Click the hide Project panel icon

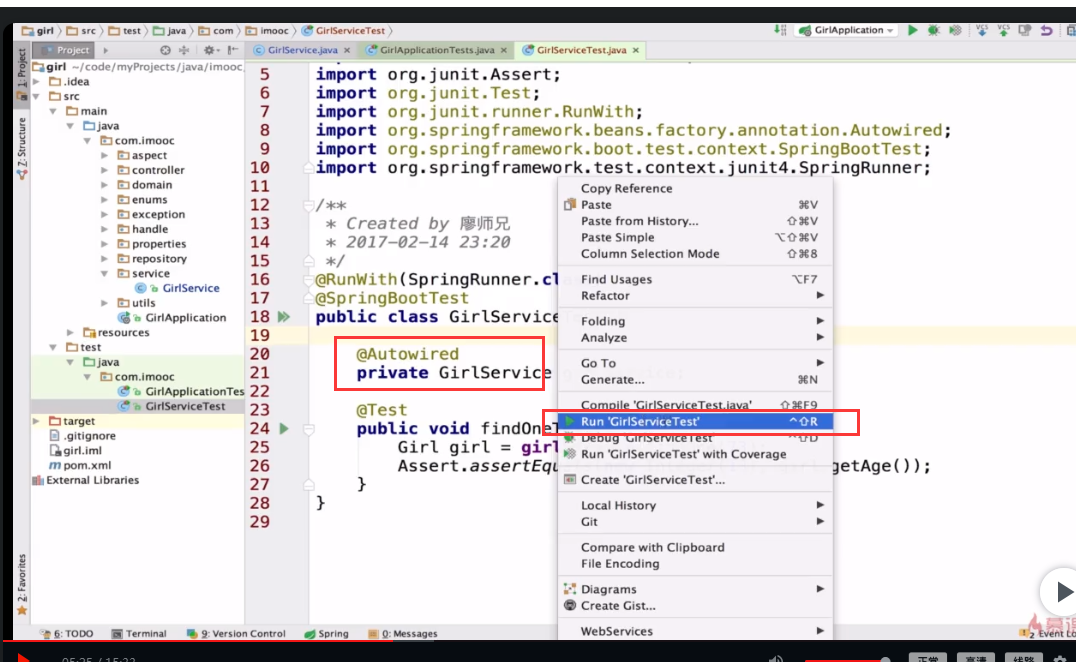[233, 50]
